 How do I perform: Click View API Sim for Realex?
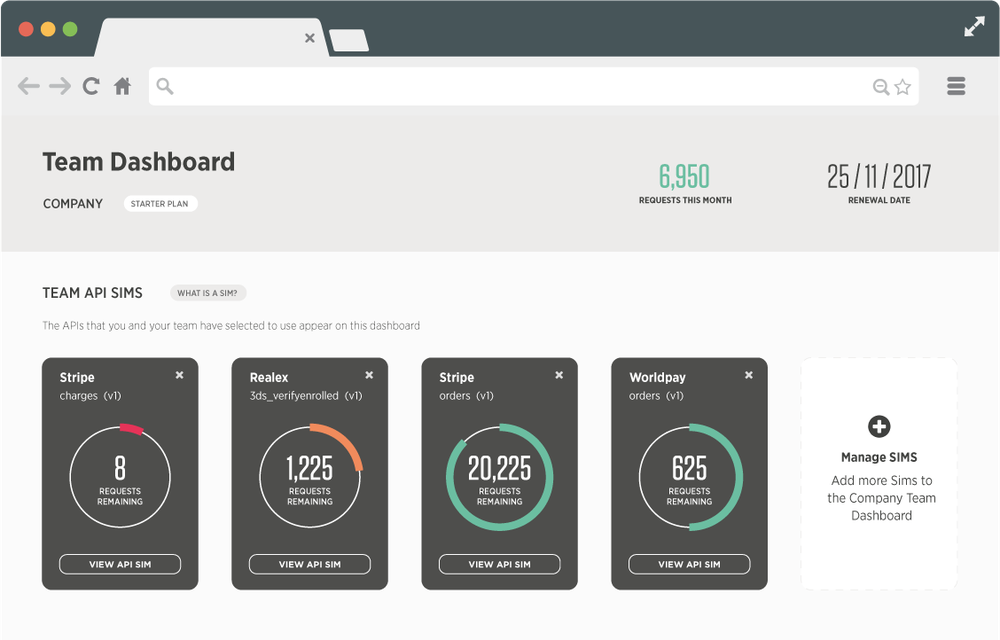310,564
